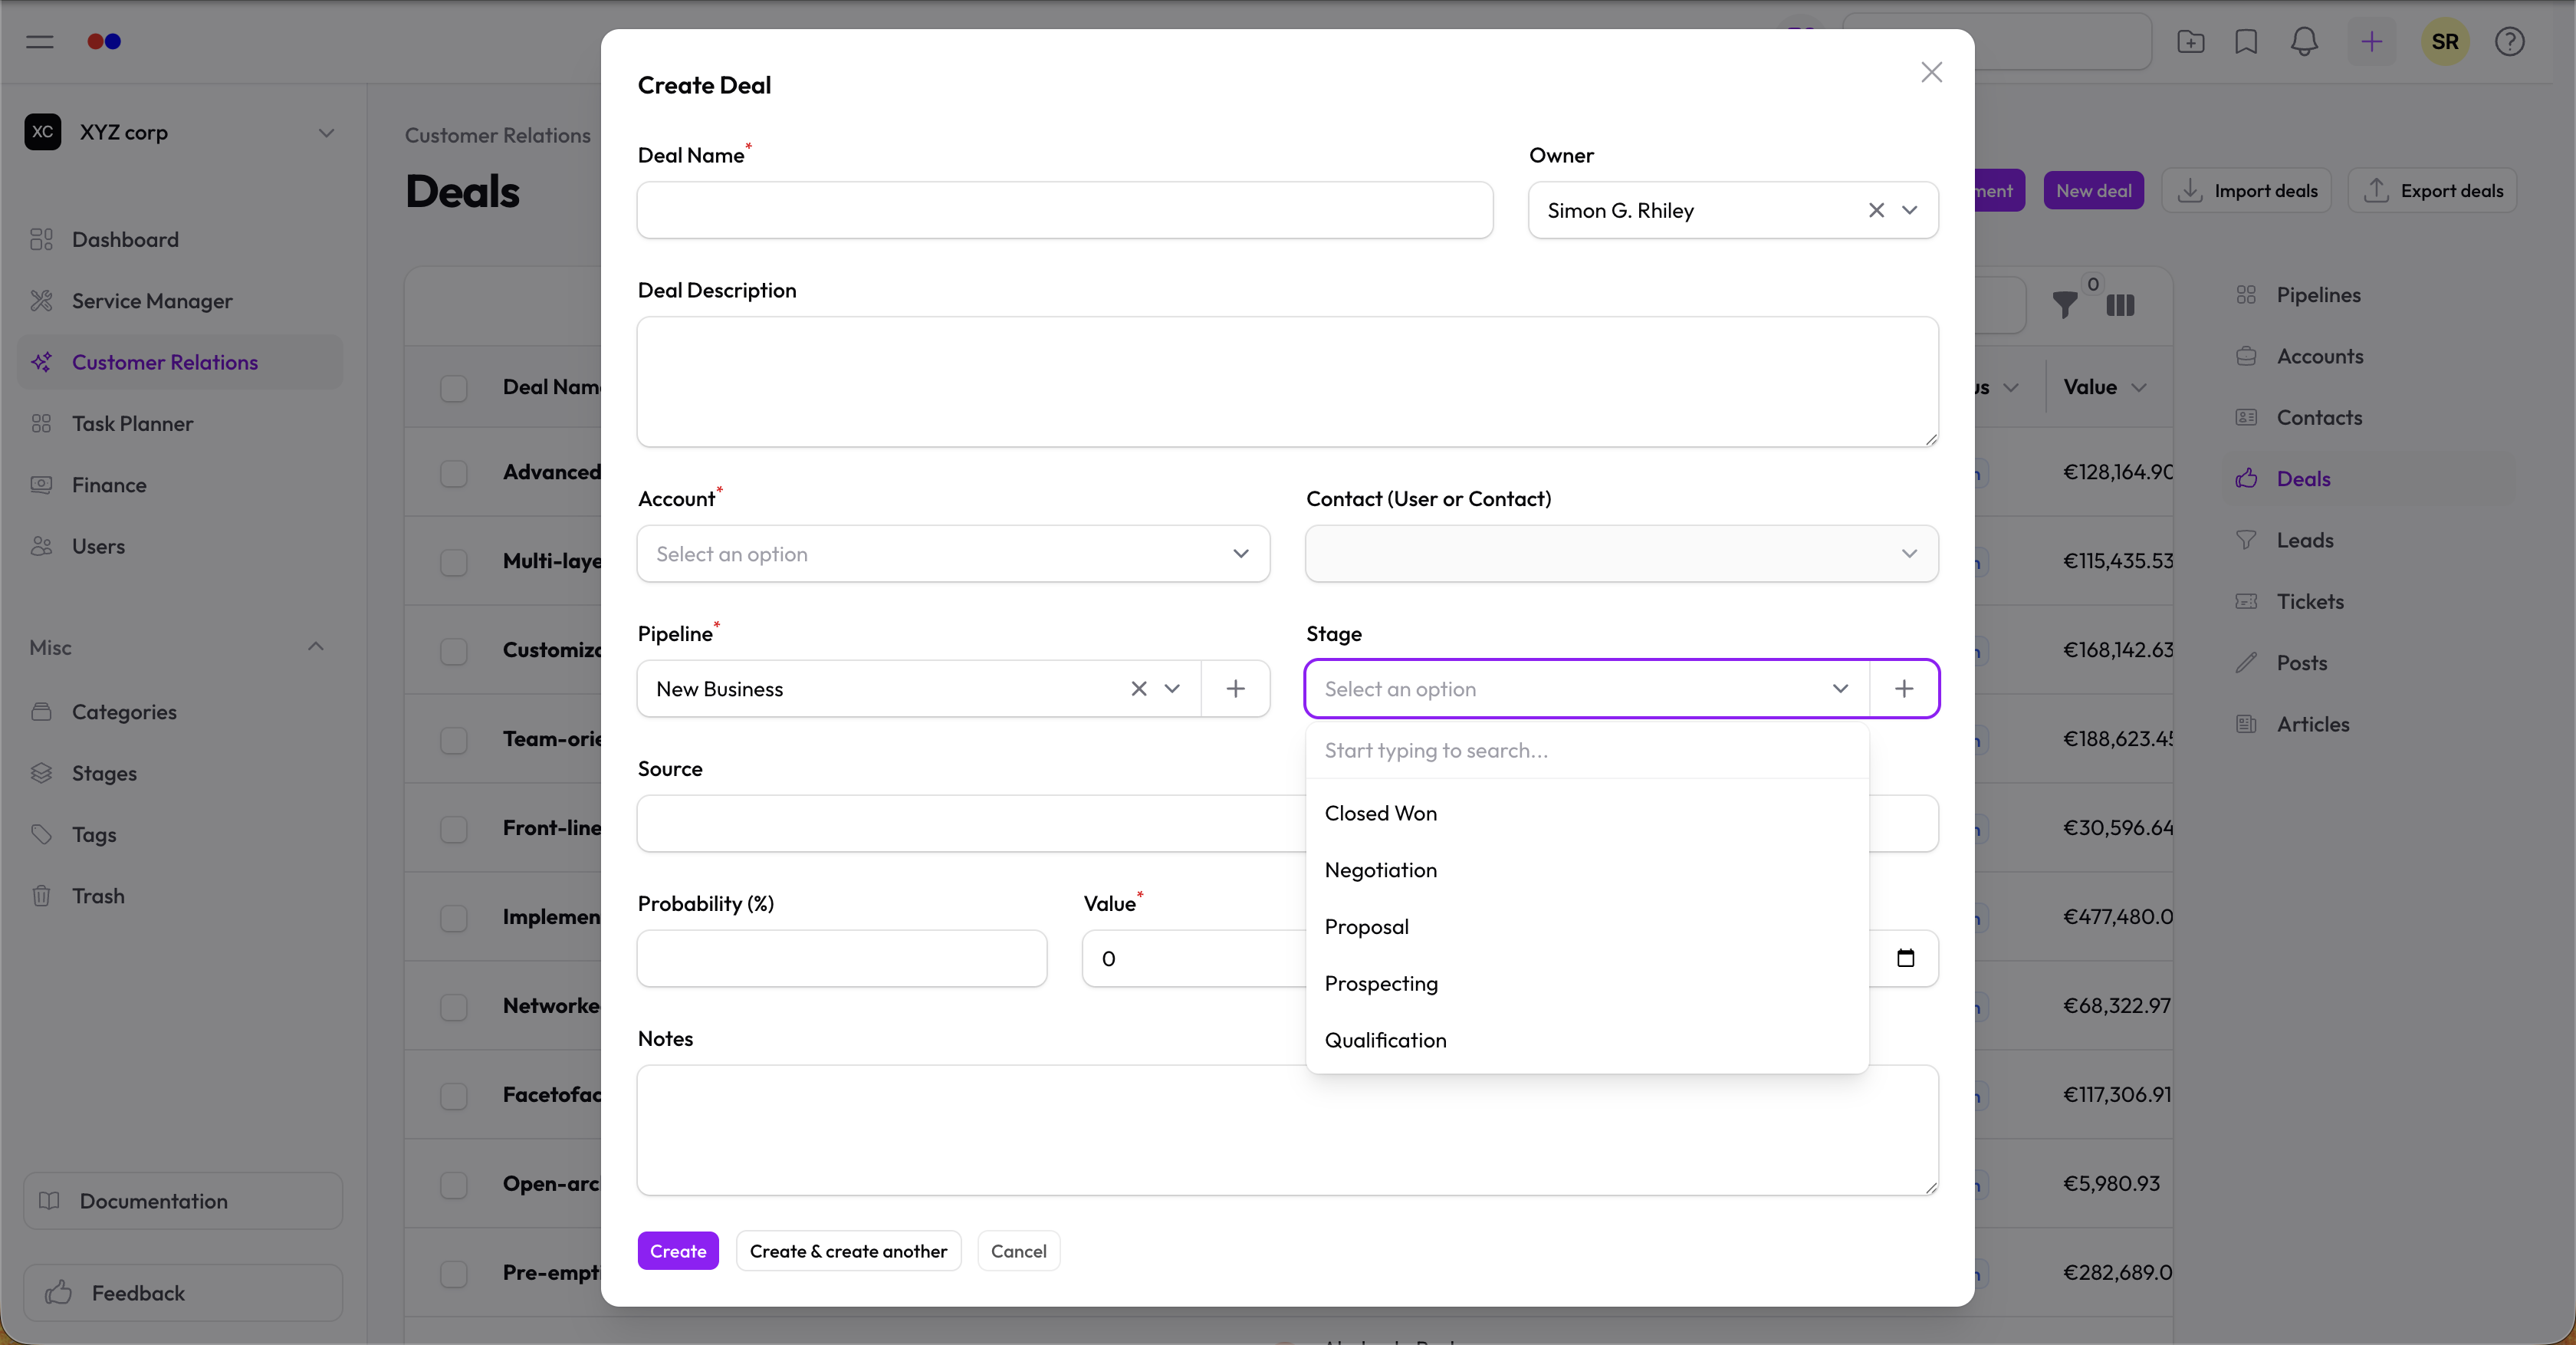Click the purple plus quick-add icon
Screen dimensions: 2576x1345
point(2371,41)
